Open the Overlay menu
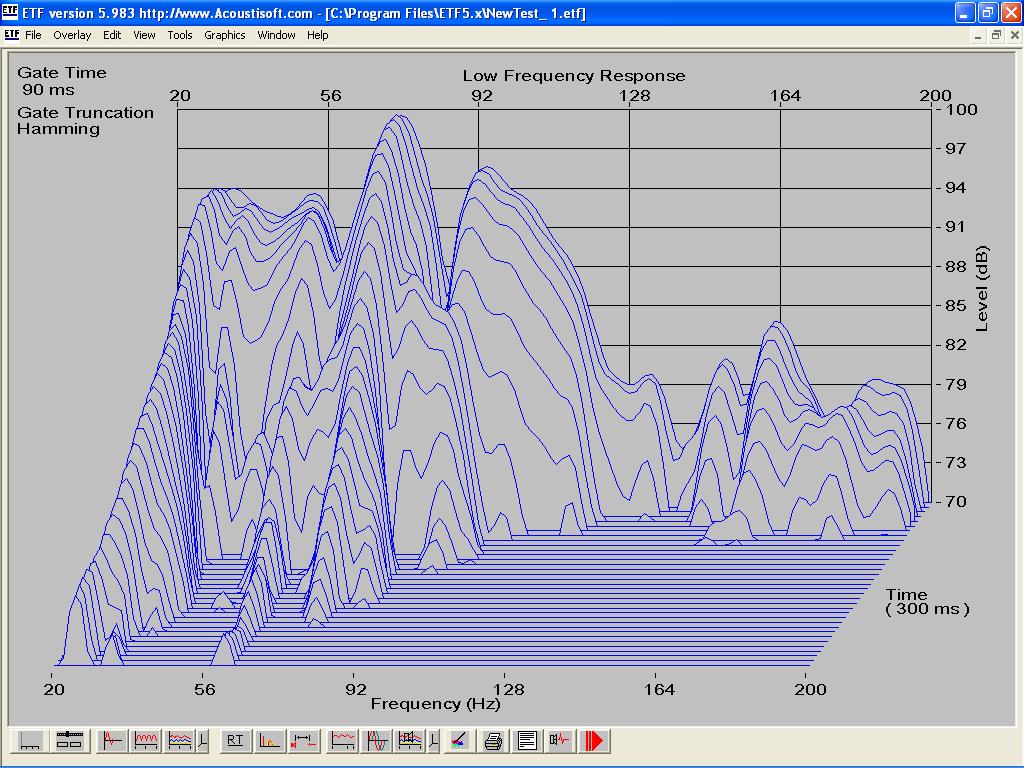This screenshot has width=1024, height=768. pos(72,35)
